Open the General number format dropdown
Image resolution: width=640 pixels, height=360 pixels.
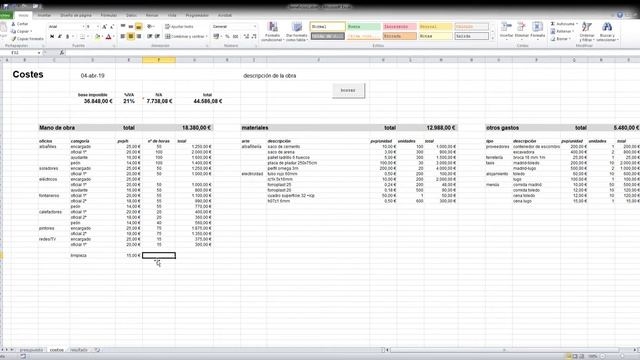click(255, 27)
